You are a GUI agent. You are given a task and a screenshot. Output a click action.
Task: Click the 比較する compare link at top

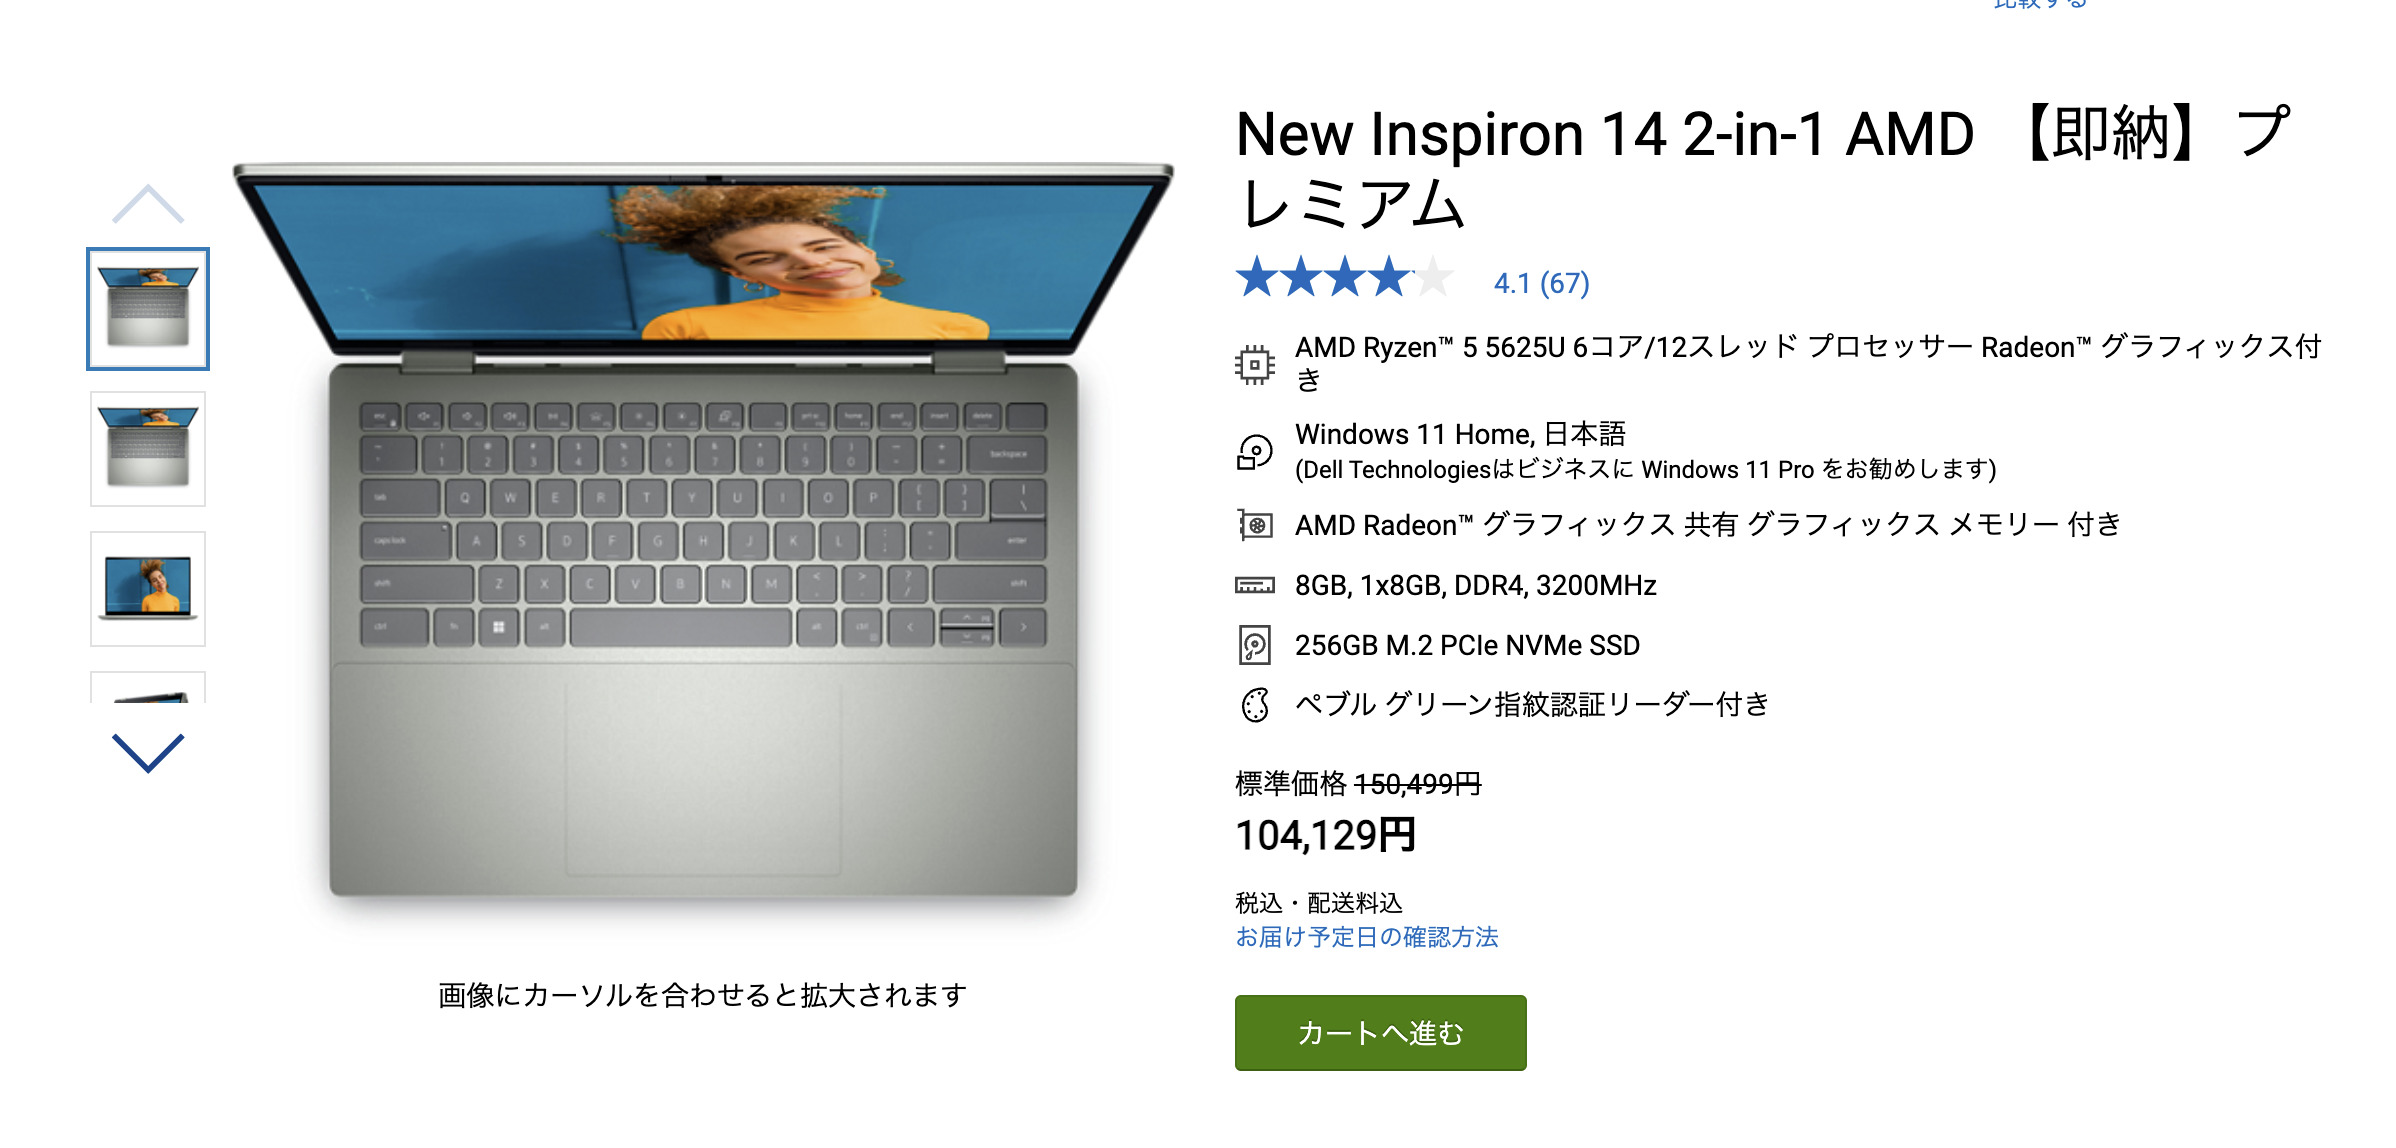[x=2040, y=4]
